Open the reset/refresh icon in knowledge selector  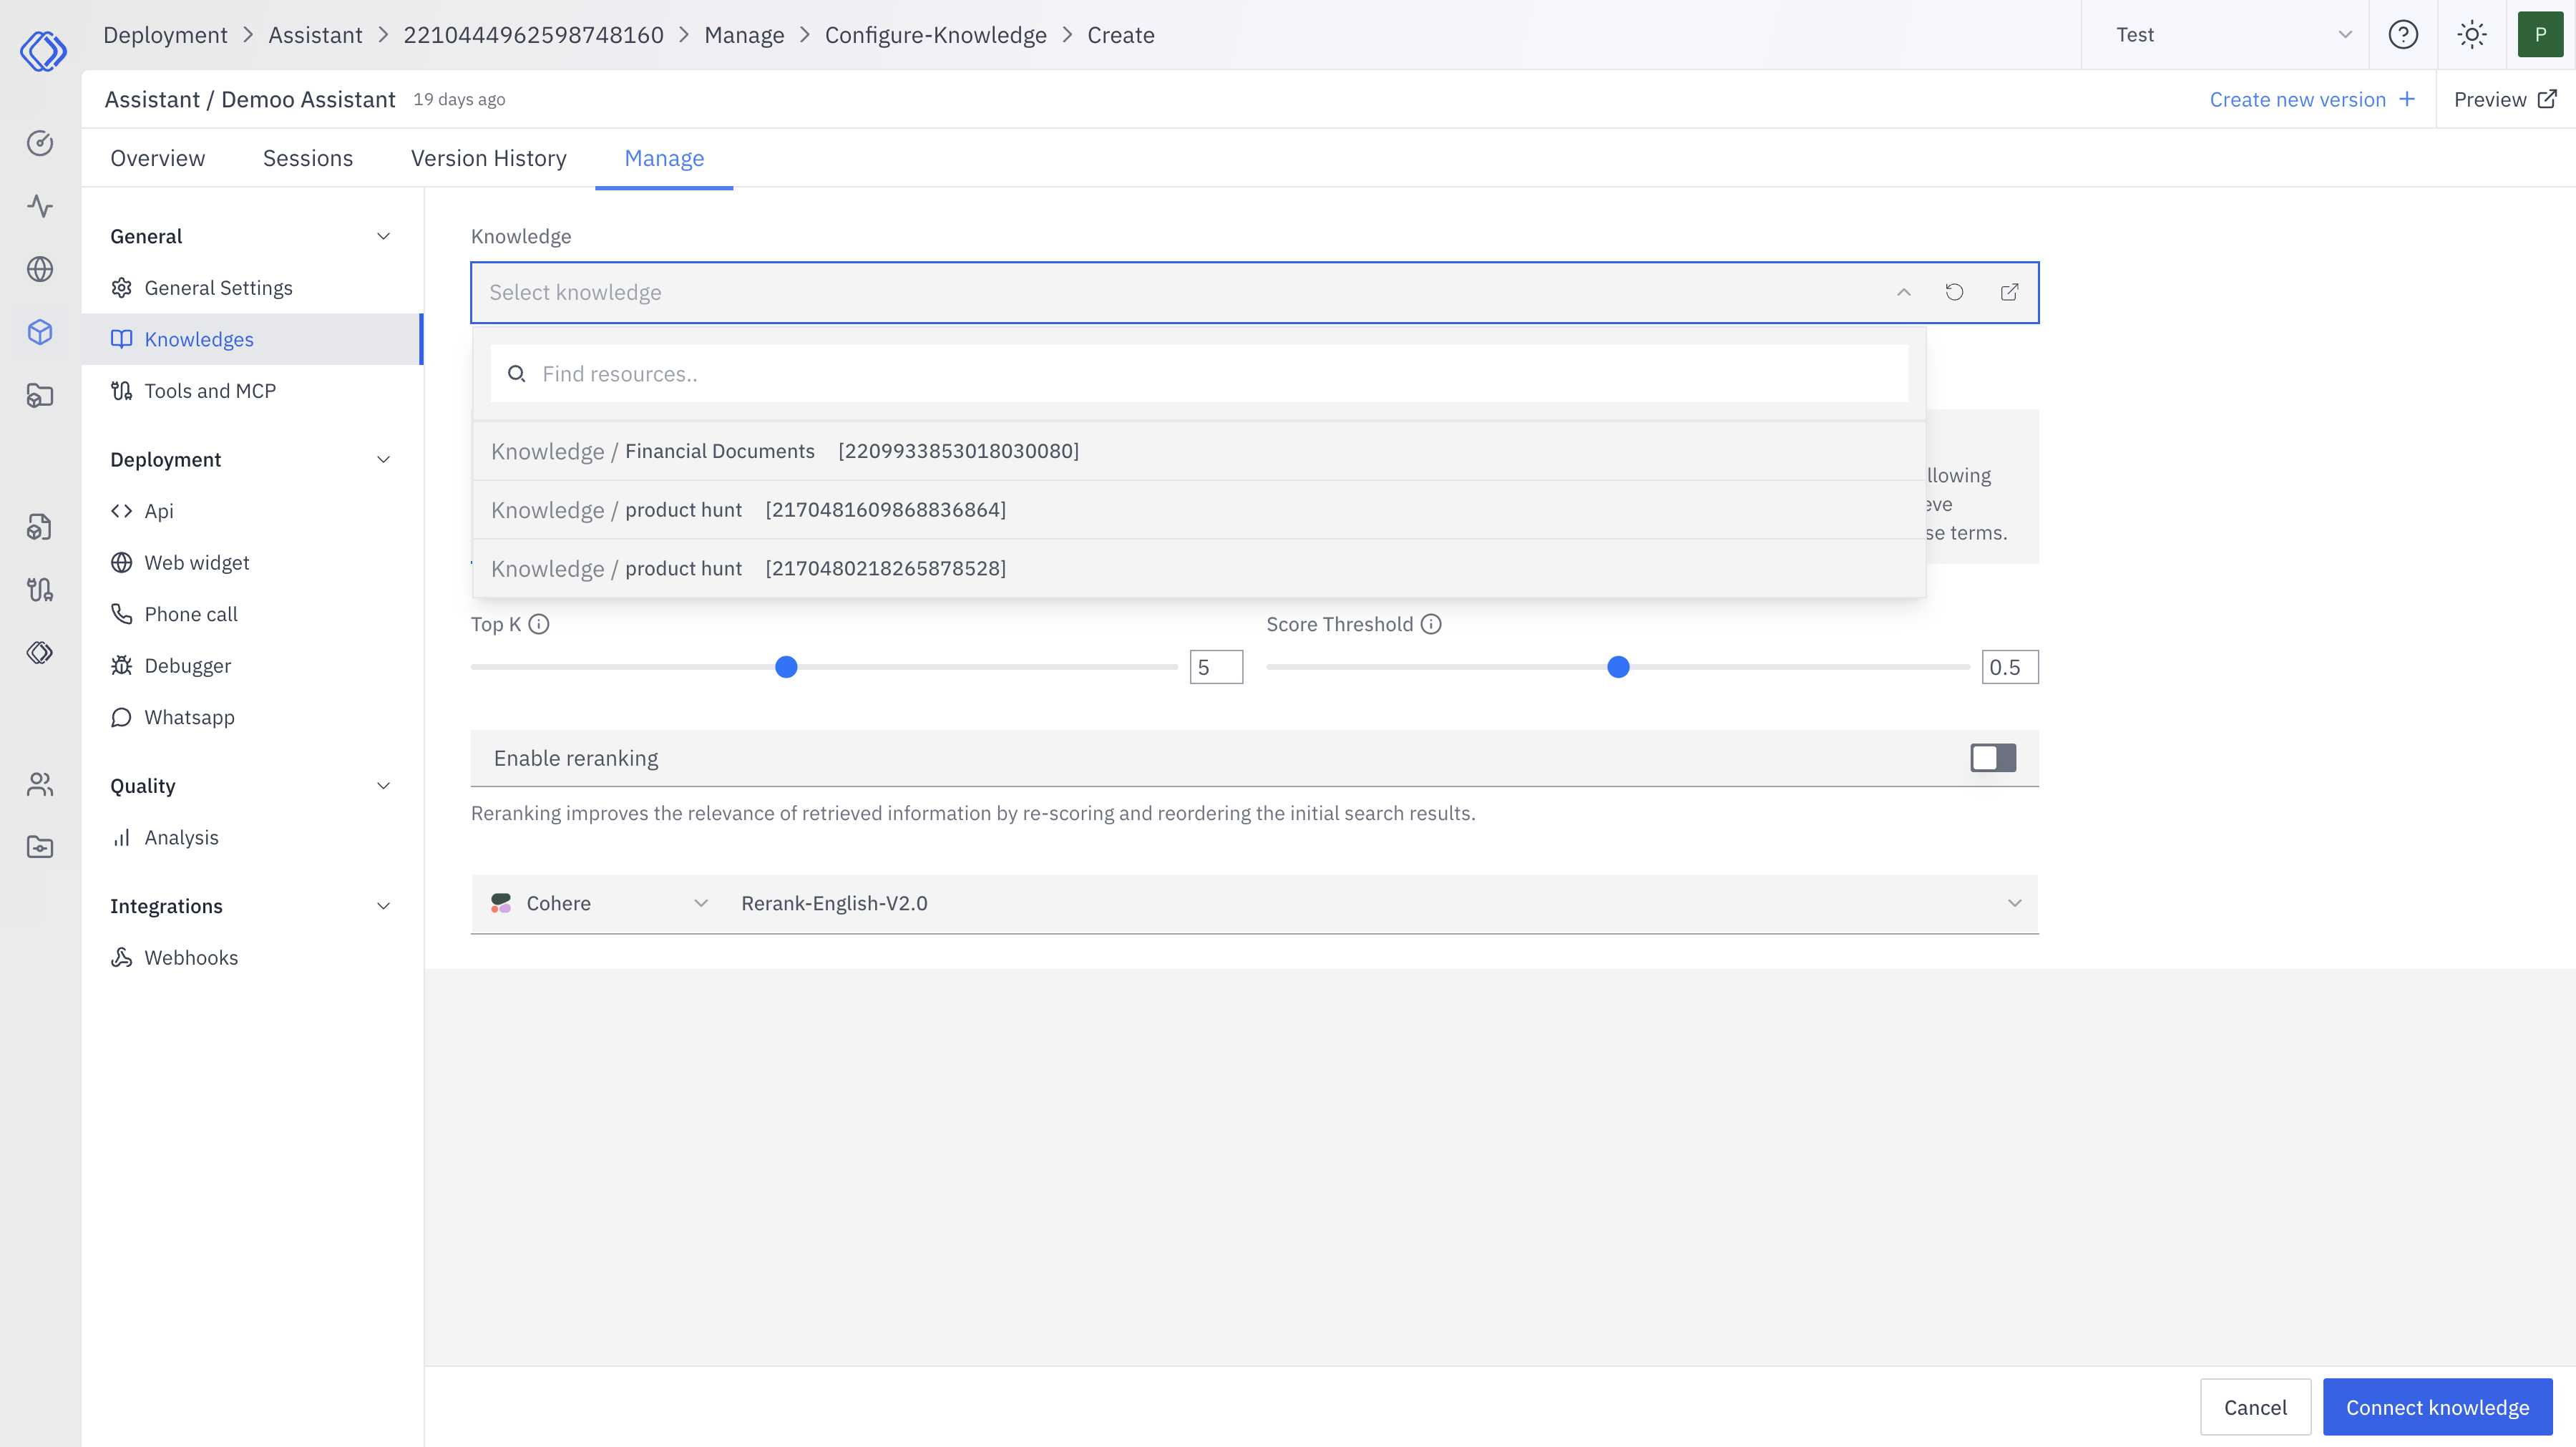[x=1956, y=292]
